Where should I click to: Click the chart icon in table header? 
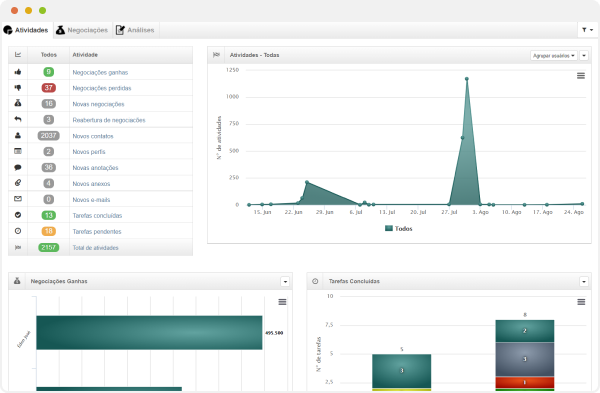(18, 55)
